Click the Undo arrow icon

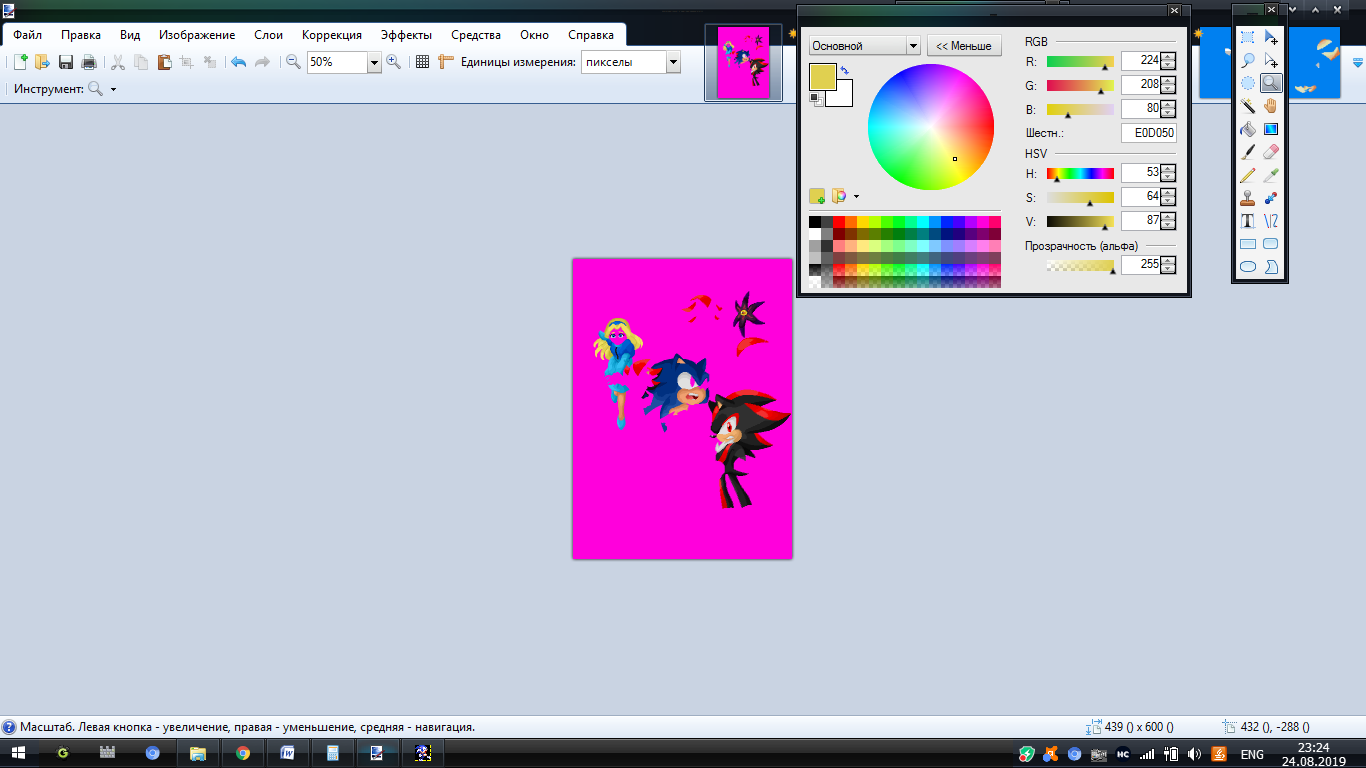coord(238,62)
